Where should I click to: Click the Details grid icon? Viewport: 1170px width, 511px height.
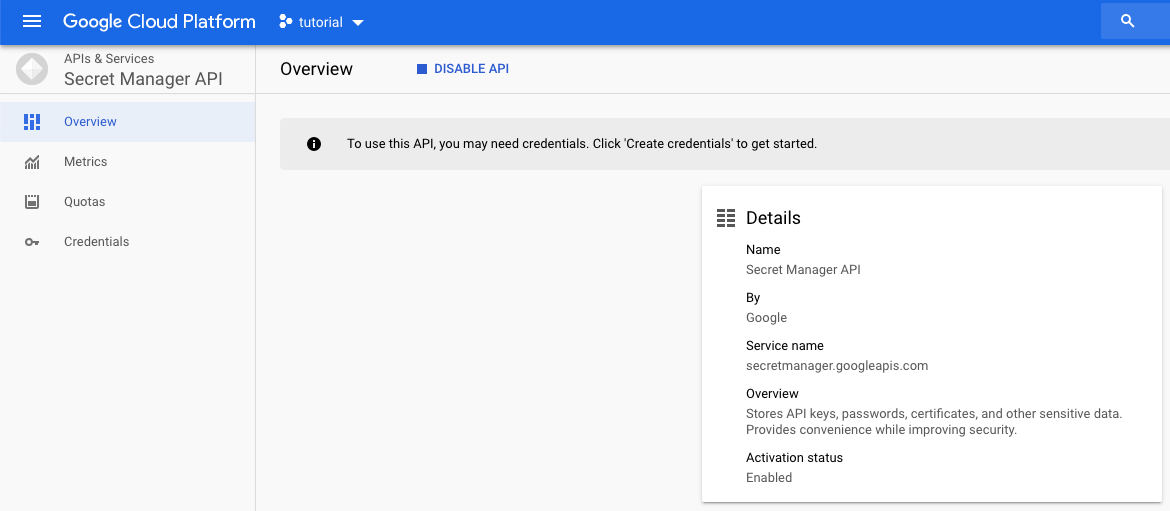pyautogui.click(x=725, y=218)
